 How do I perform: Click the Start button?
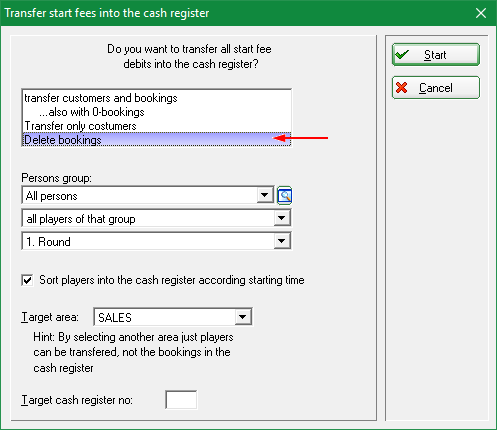(436, 54)
